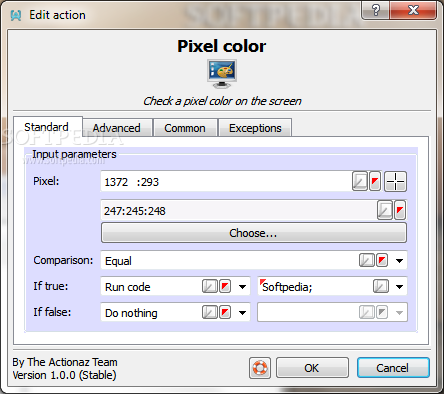
Task: Click the question mark help title button
Action: 375,10
